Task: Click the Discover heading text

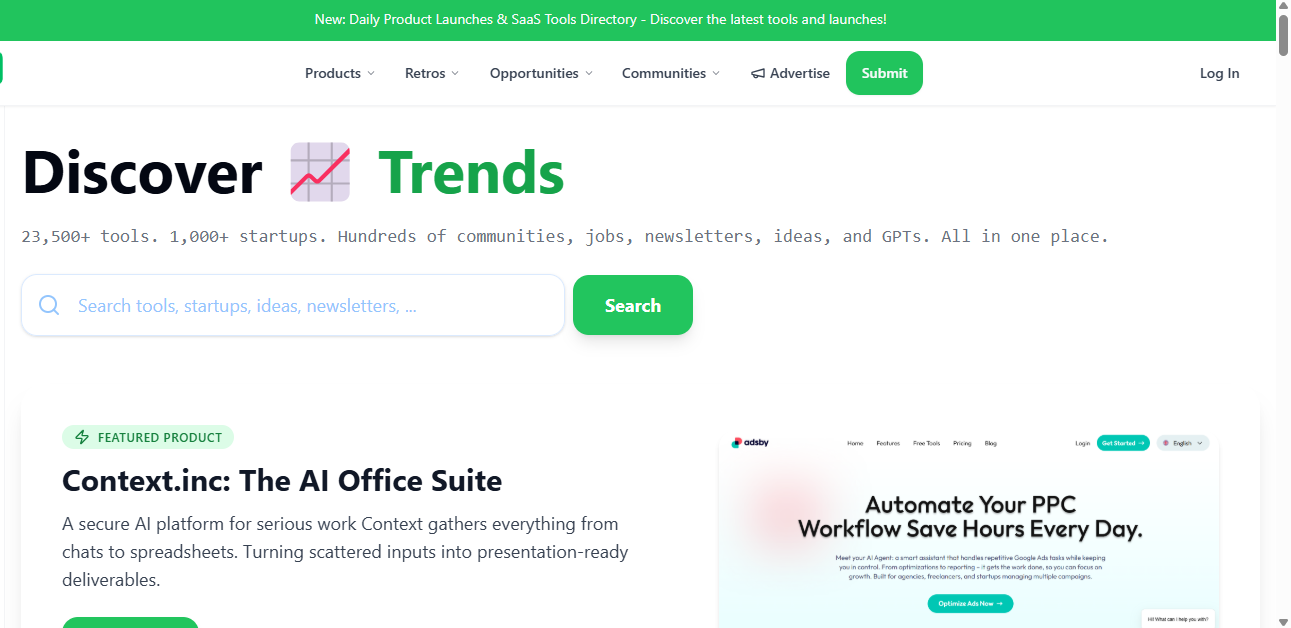Action: click(x=142, y=172)
